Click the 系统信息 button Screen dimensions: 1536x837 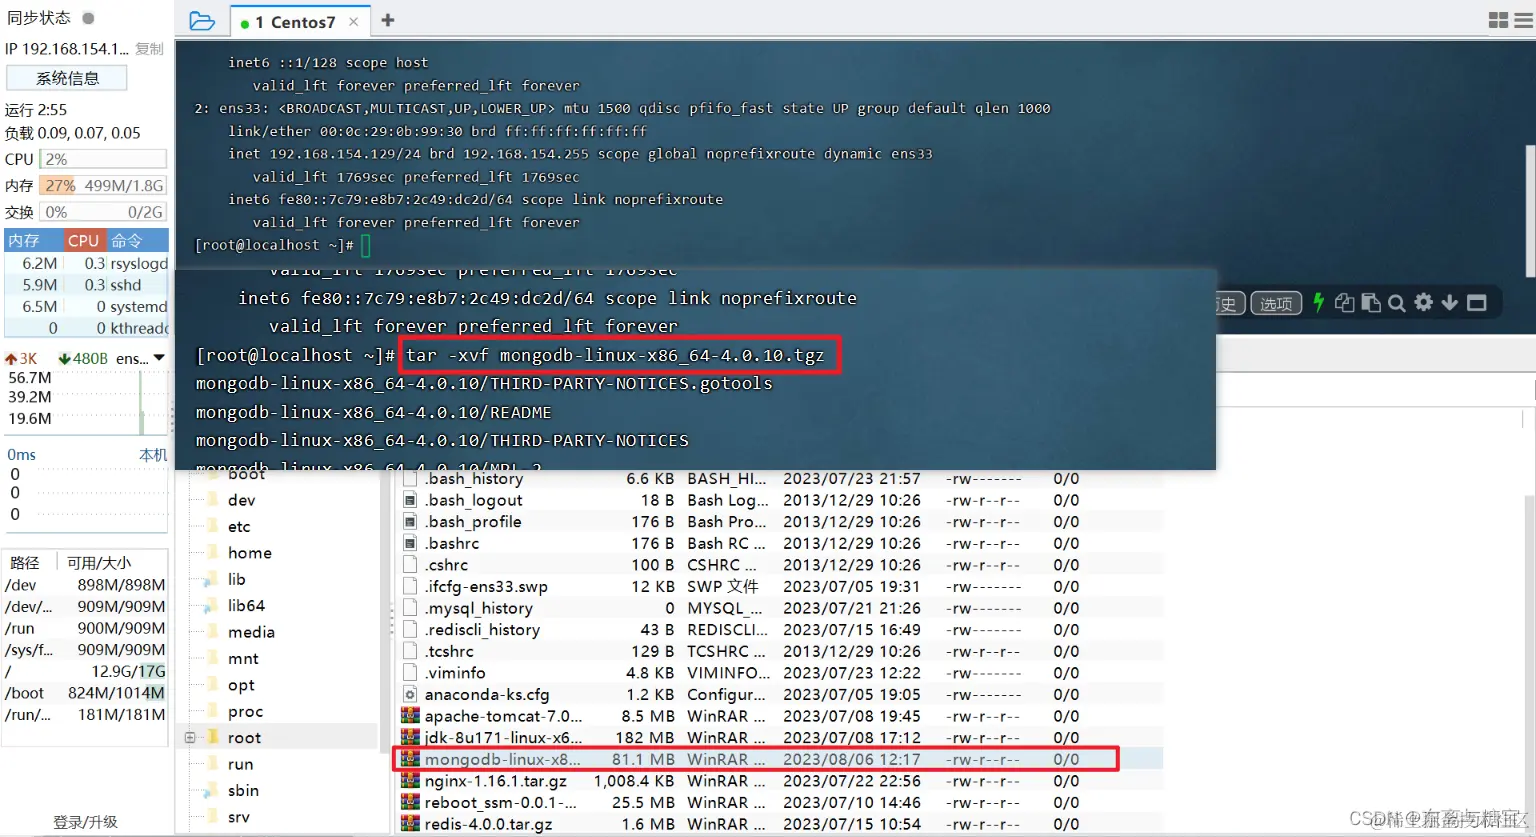click(67, 78)
